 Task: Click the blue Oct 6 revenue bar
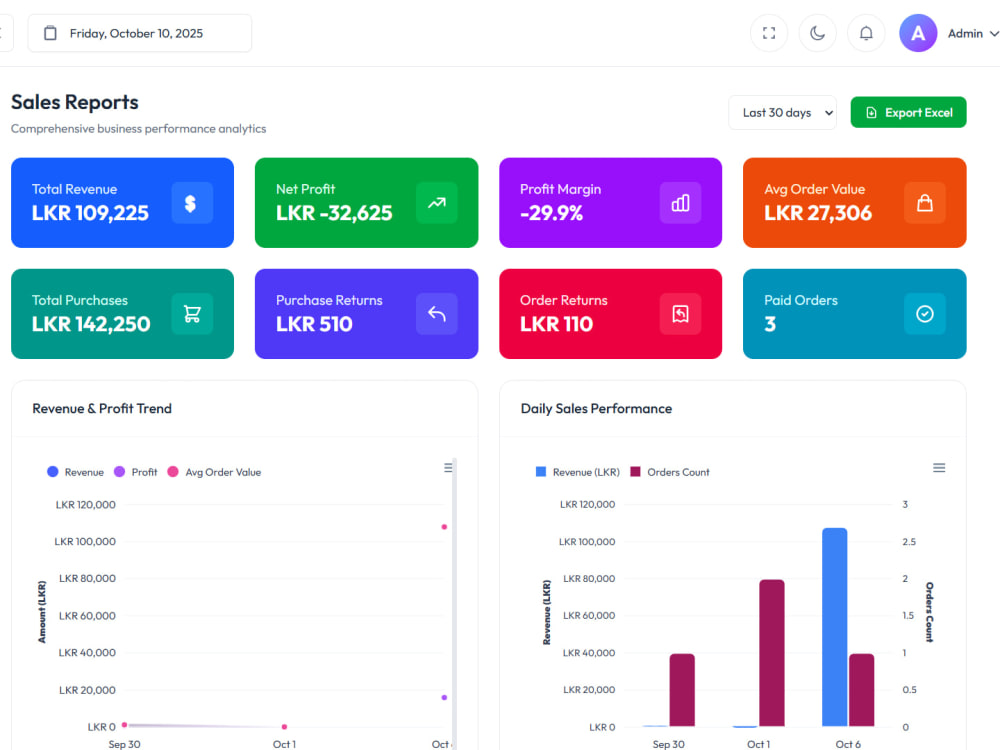(834, 627)
